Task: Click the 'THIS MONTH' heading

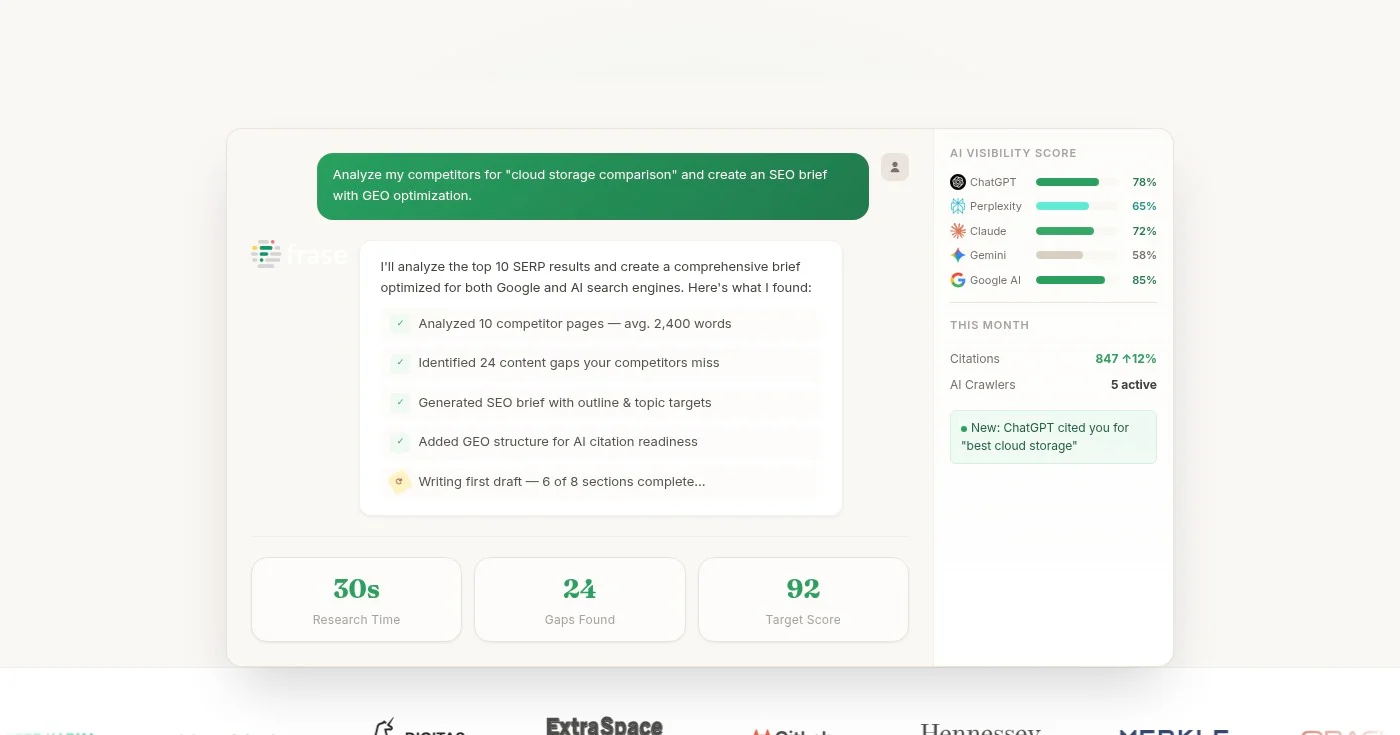Action: [989, 325]
